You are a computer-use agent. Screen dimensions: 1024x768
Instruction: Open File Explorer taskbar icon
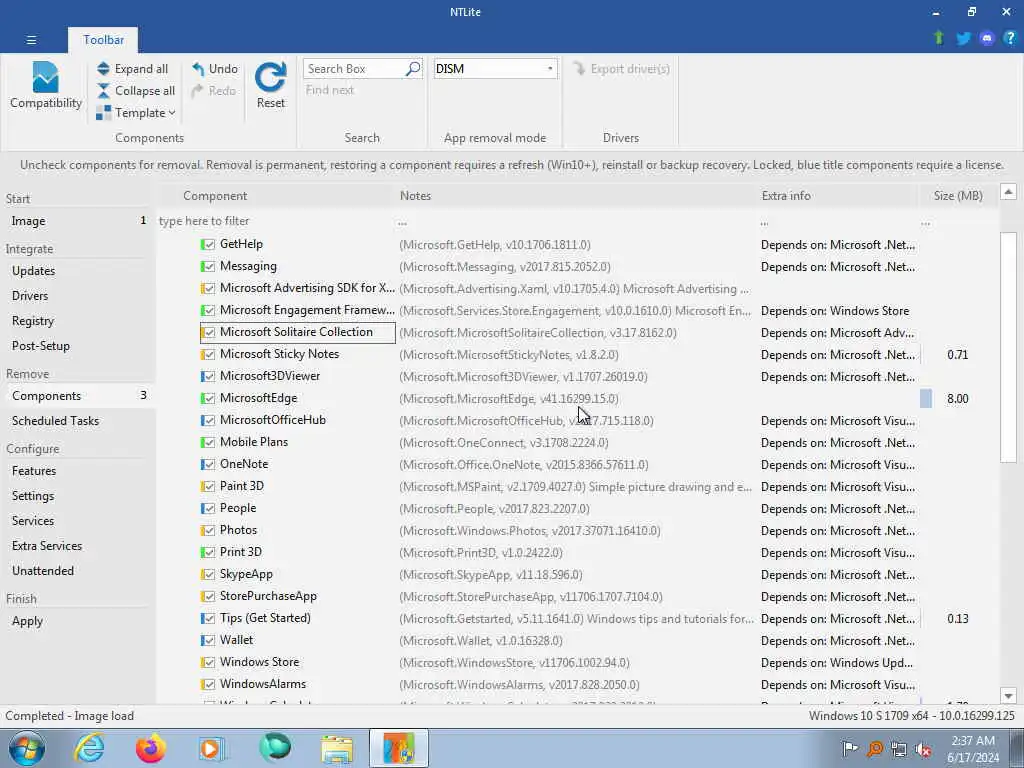click(337, 749)
